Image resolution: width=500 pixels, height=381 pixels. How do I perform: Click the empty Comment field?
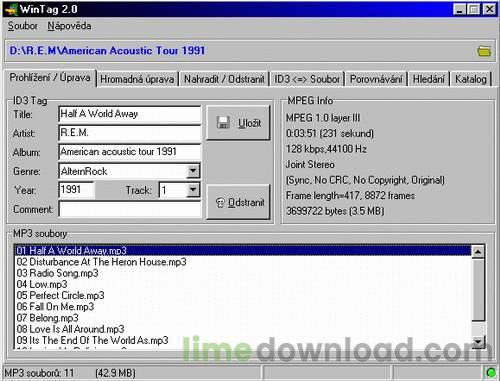tap(130, 209)
